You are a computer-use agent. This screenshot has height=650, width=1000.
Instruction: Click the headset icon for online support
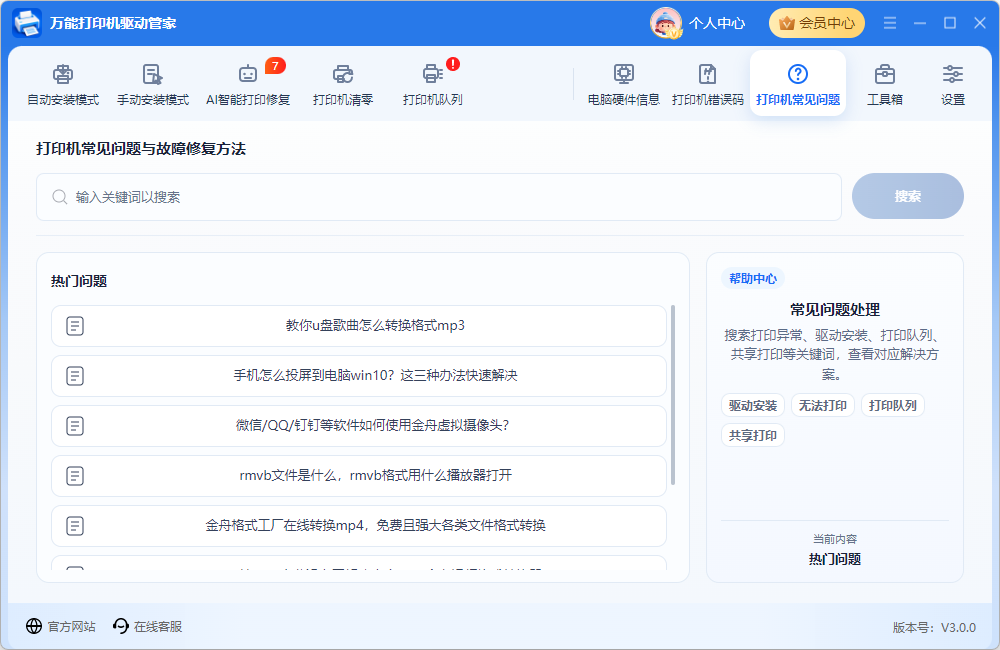click(121, 626)
